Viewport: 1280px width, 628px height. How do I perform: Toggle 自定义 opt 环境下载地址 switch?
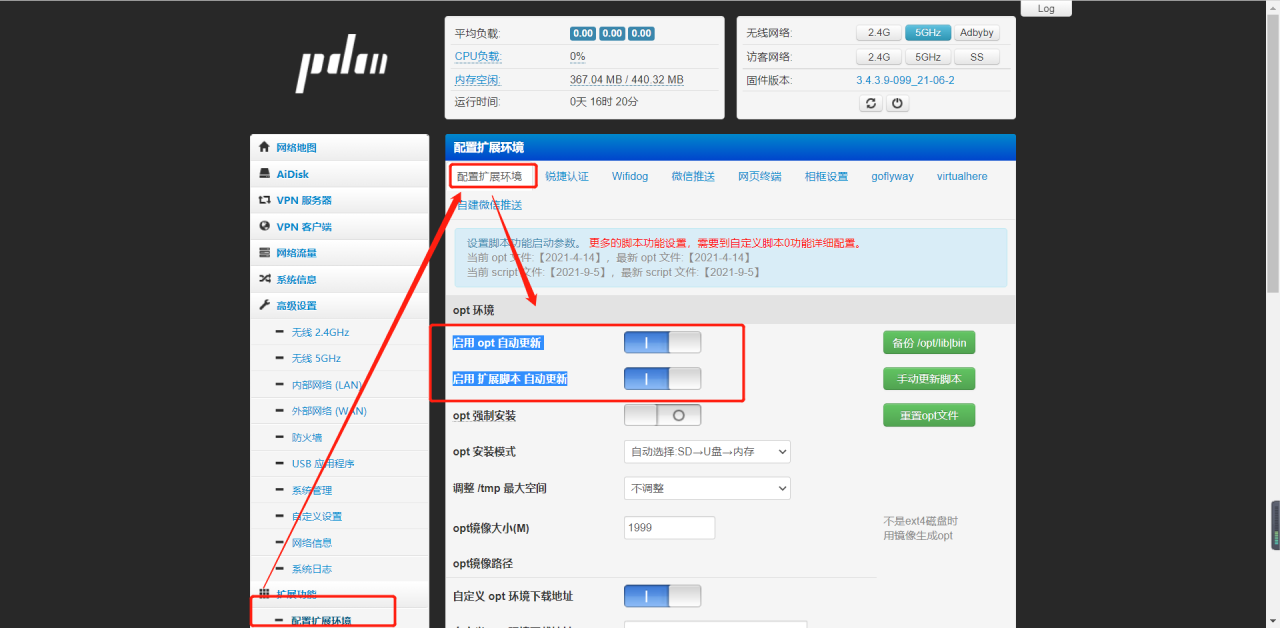coord(662,596)
